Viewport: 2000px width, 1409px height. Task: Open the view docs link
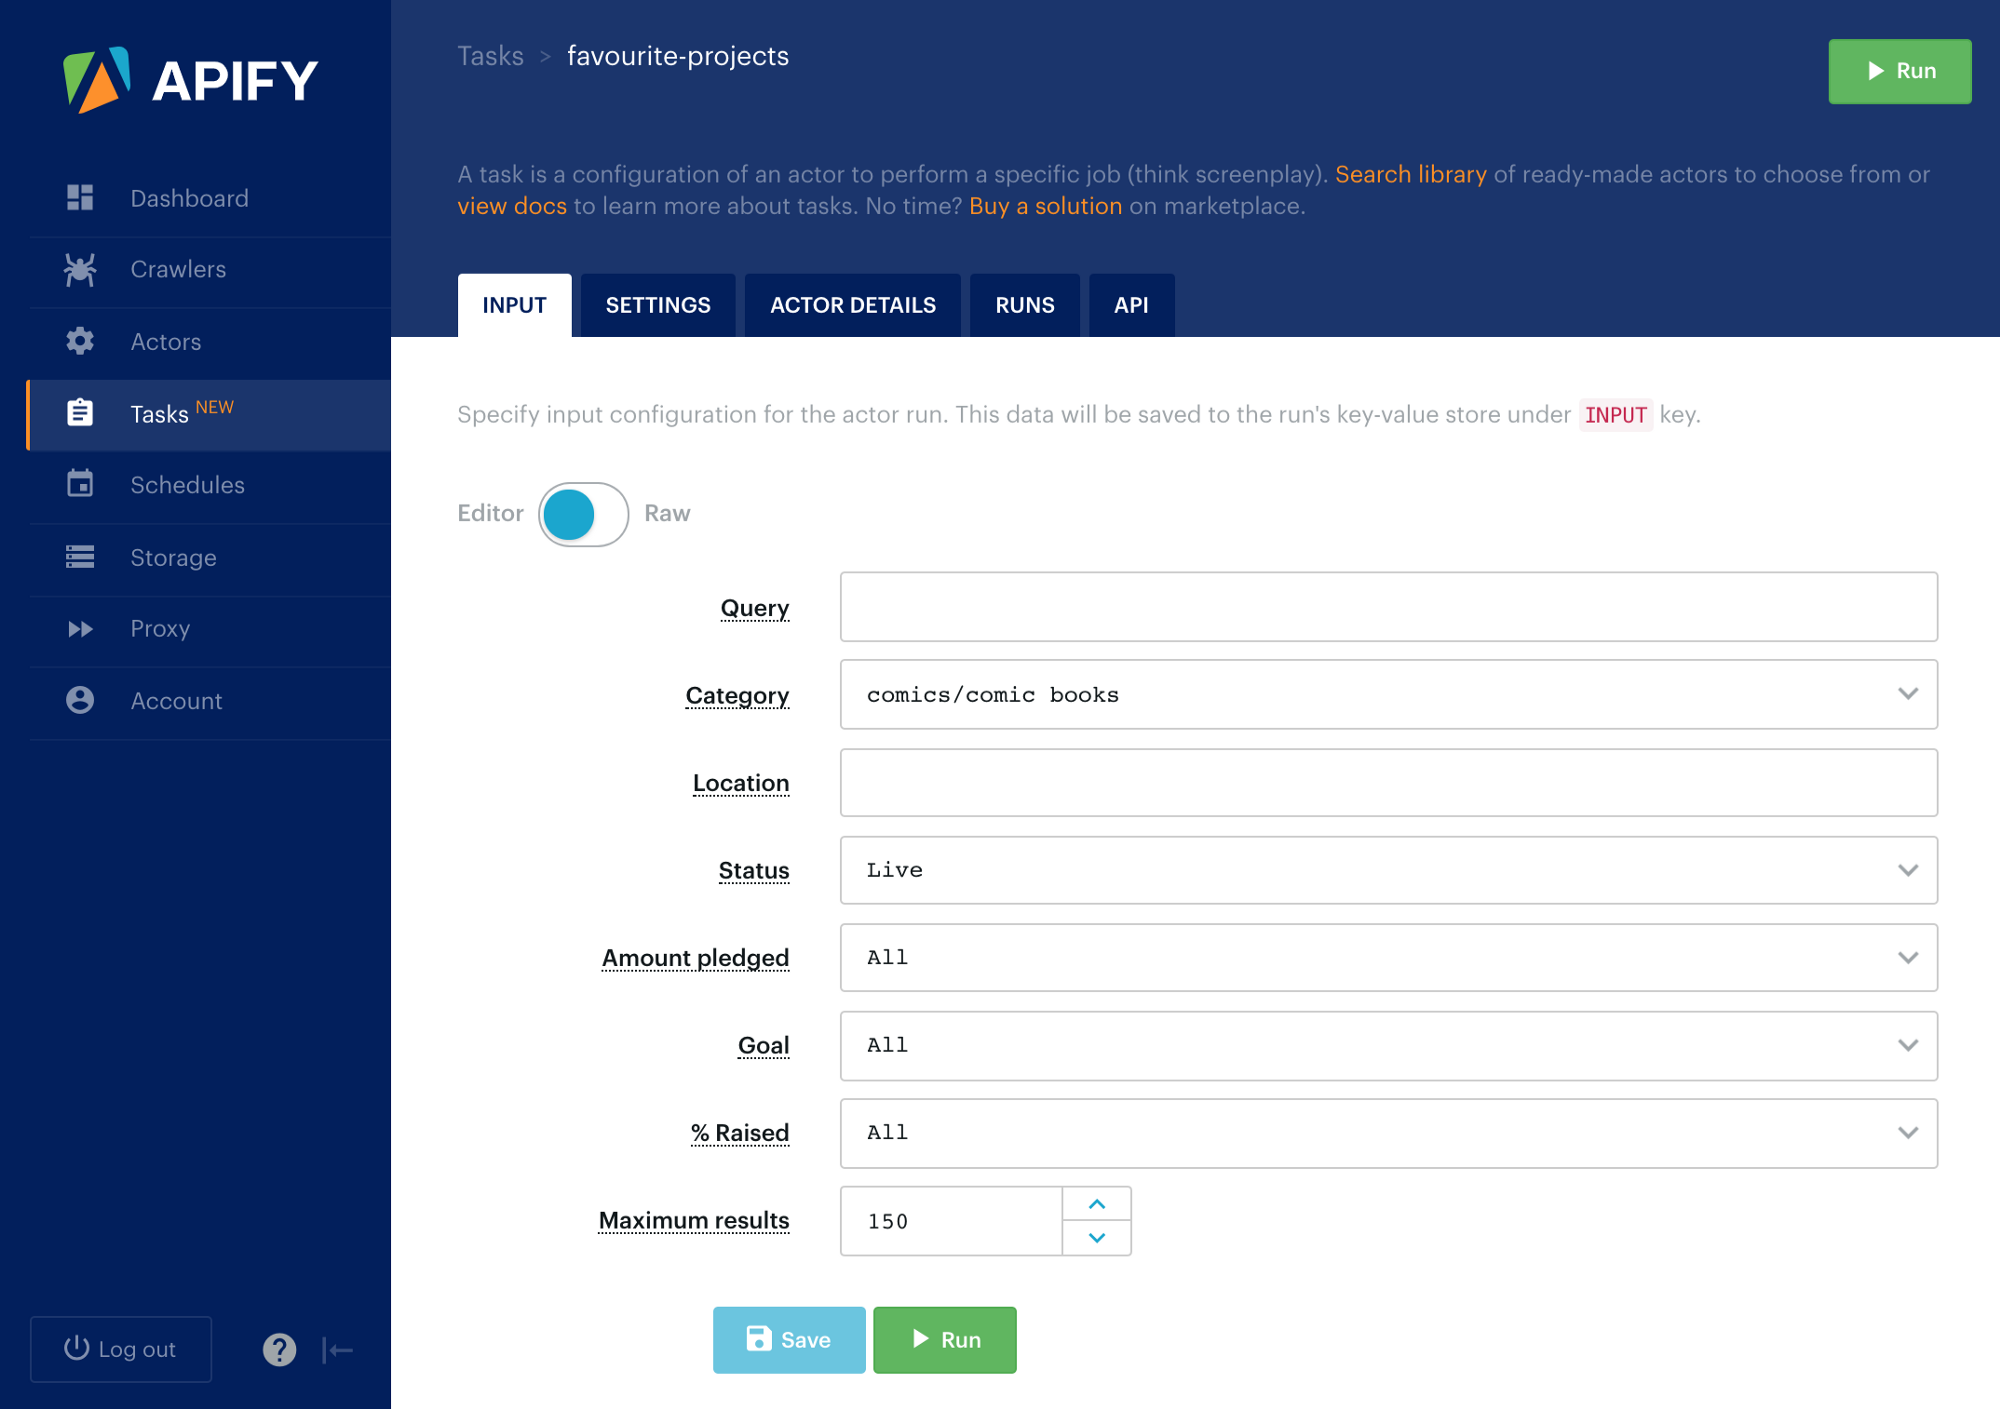512,206
